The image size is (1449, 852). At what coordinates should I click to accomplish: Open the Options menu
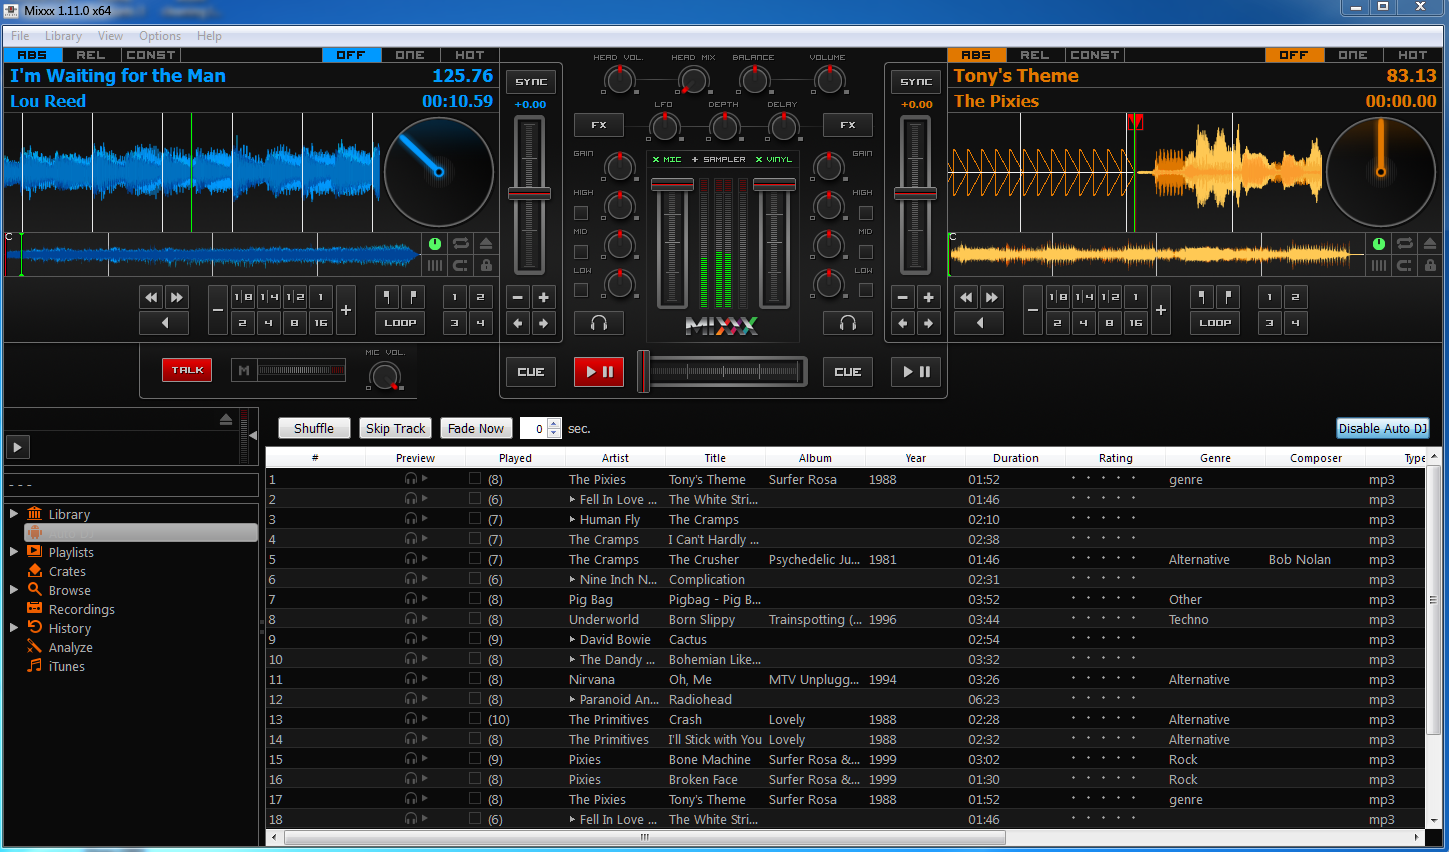coord(160,36)
